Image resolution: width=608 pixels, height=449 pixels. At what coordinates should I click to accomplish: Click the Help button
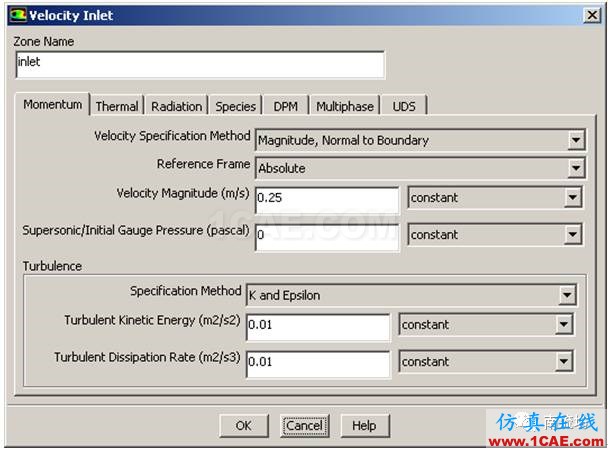coord(364,426)
